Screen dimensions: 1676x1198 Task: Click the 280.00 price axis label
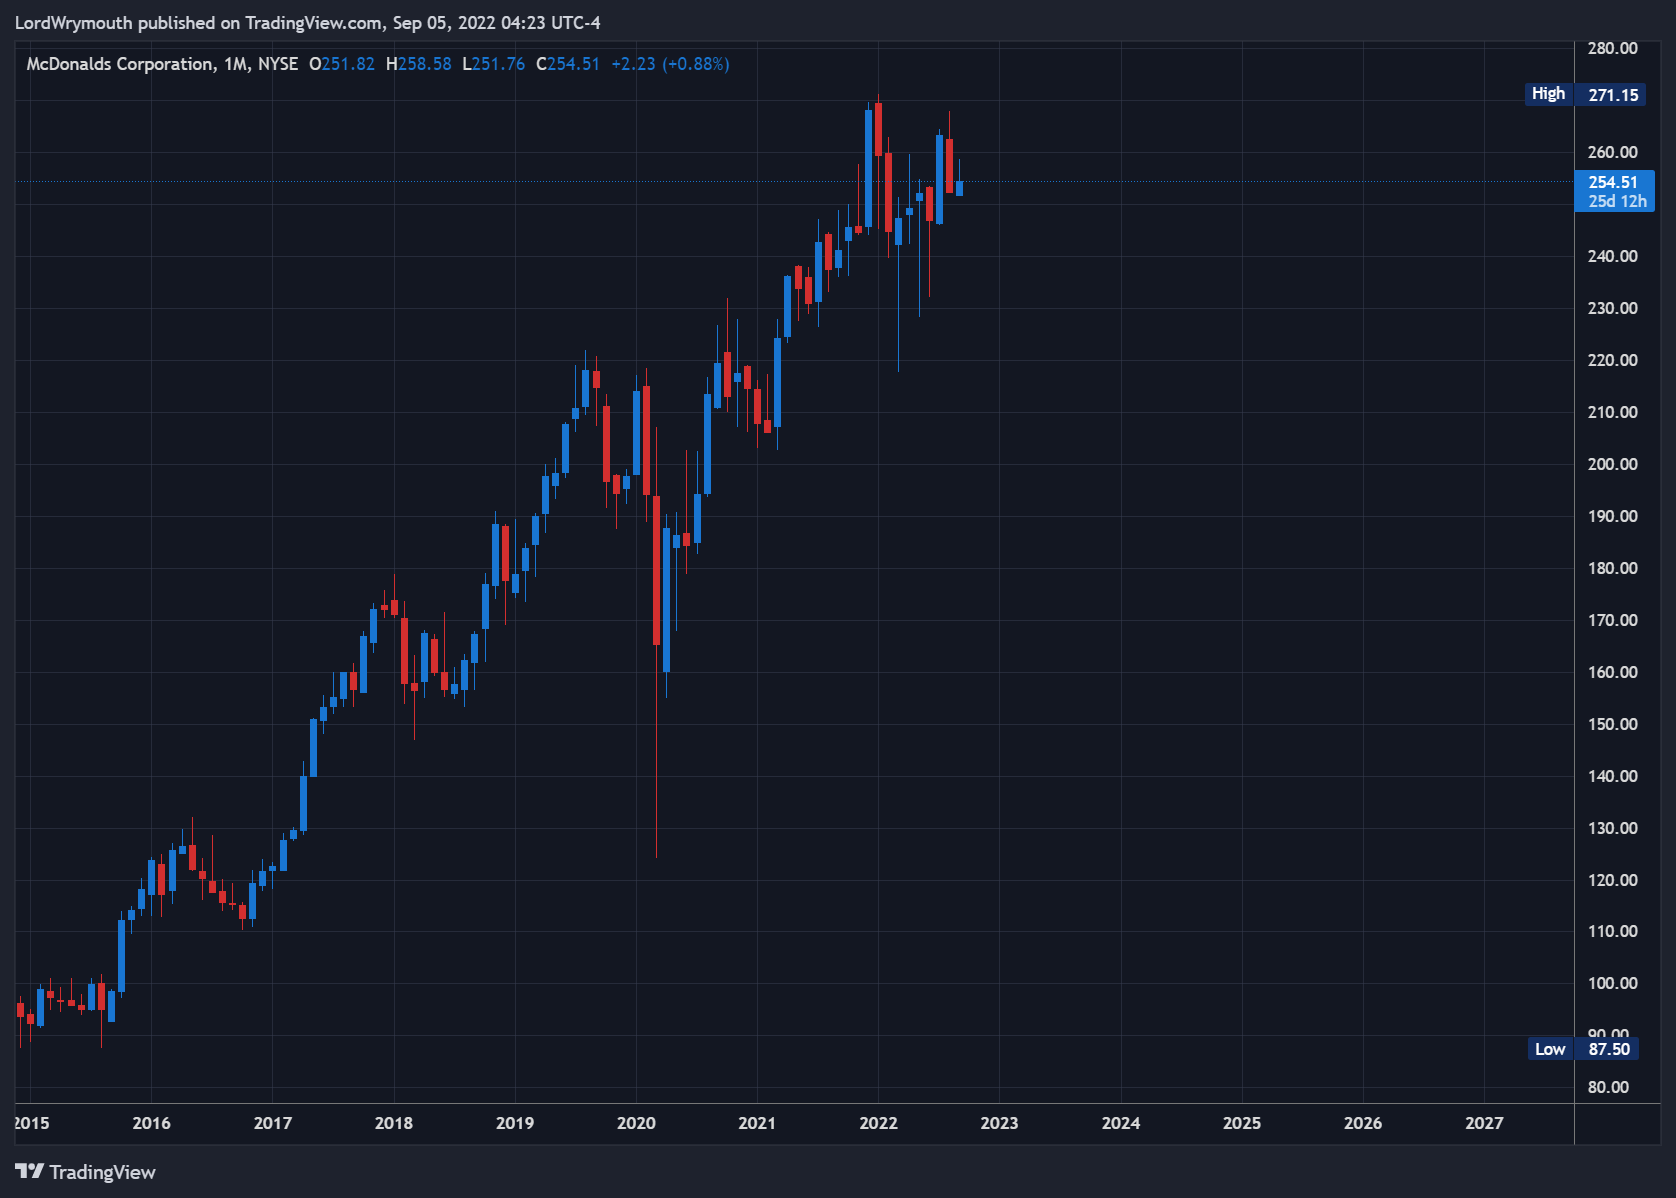(x=1612, y=48)
